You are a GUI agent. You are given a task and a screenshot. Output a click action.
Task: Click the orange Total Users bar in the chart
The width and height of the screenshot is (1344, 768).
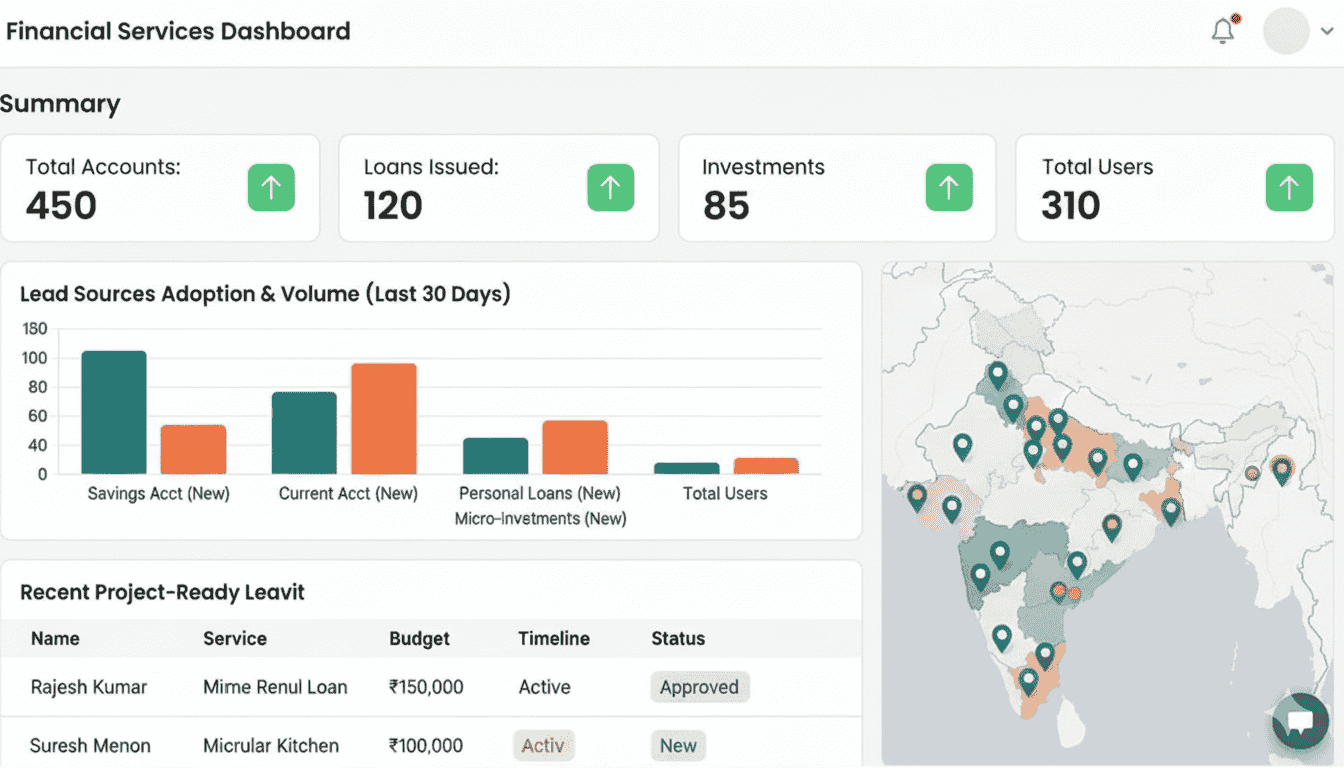[766, 465]
